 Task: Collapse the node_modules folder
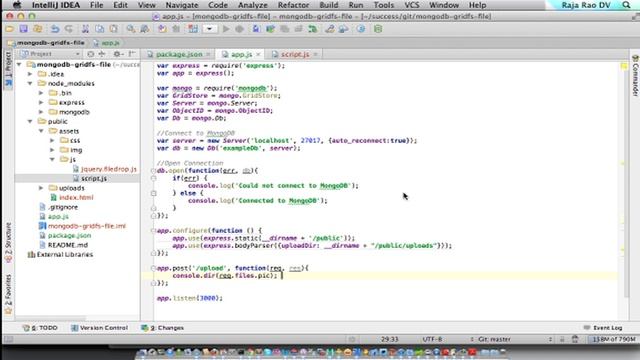click(30, 83)
